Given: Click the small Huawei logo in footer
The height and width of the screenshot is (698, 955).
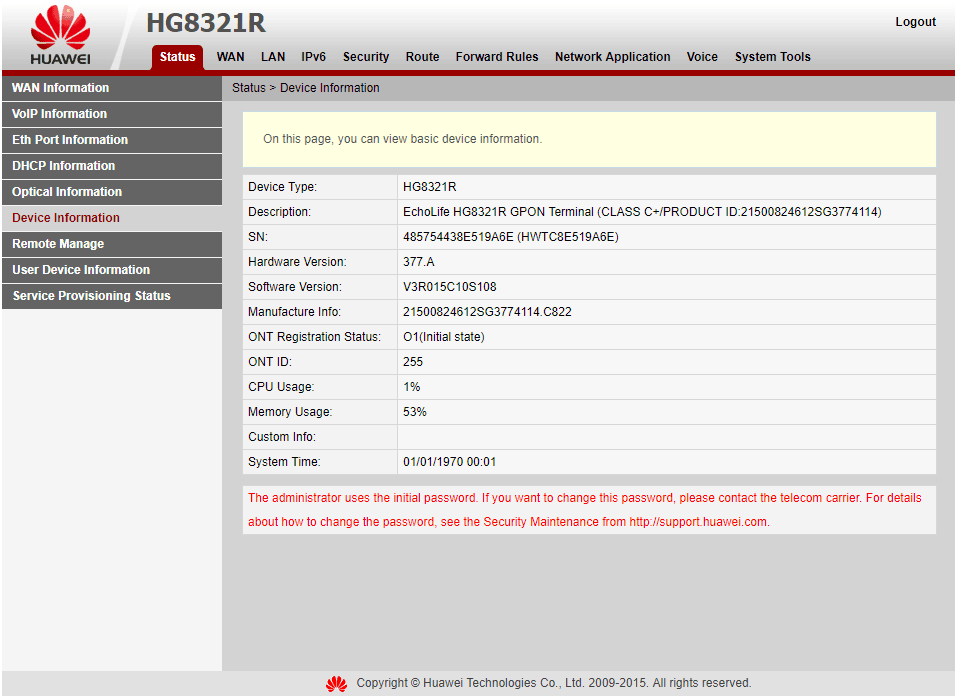Looking at the screenshot, I should [x=336, y=683].
